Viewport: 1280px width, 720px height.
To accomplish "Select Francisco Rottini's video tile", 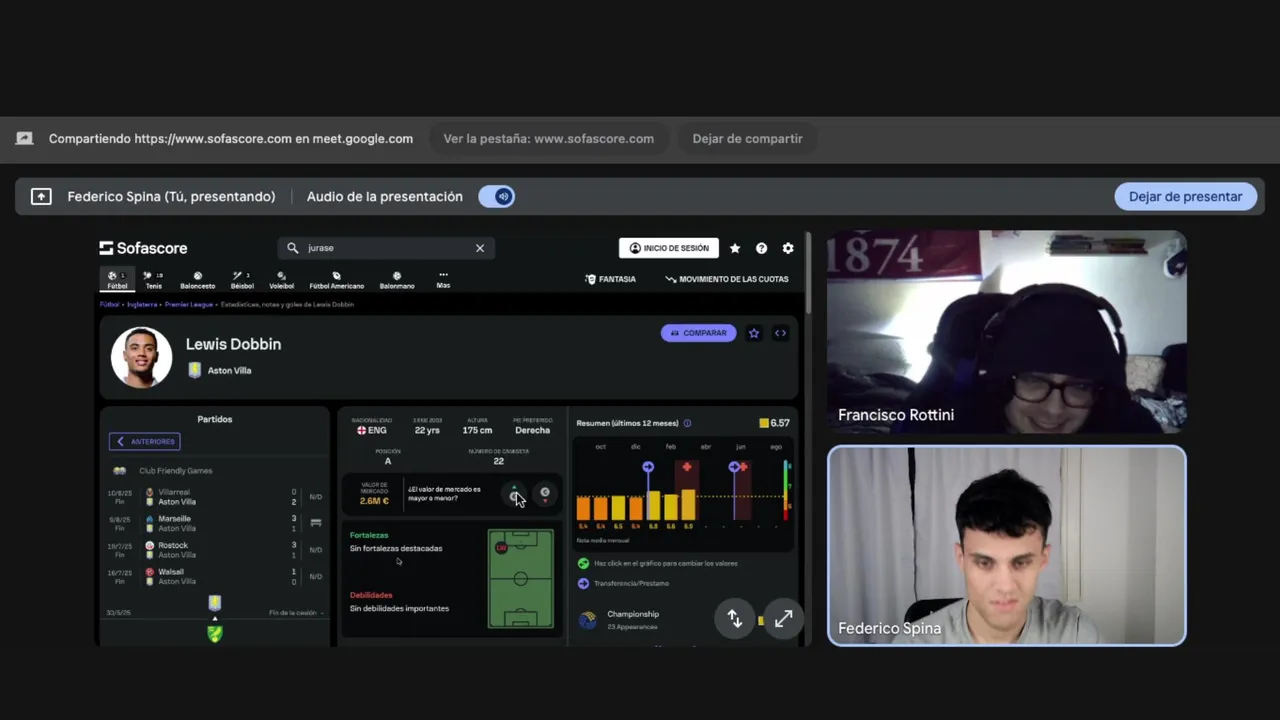I will 1006,332.
